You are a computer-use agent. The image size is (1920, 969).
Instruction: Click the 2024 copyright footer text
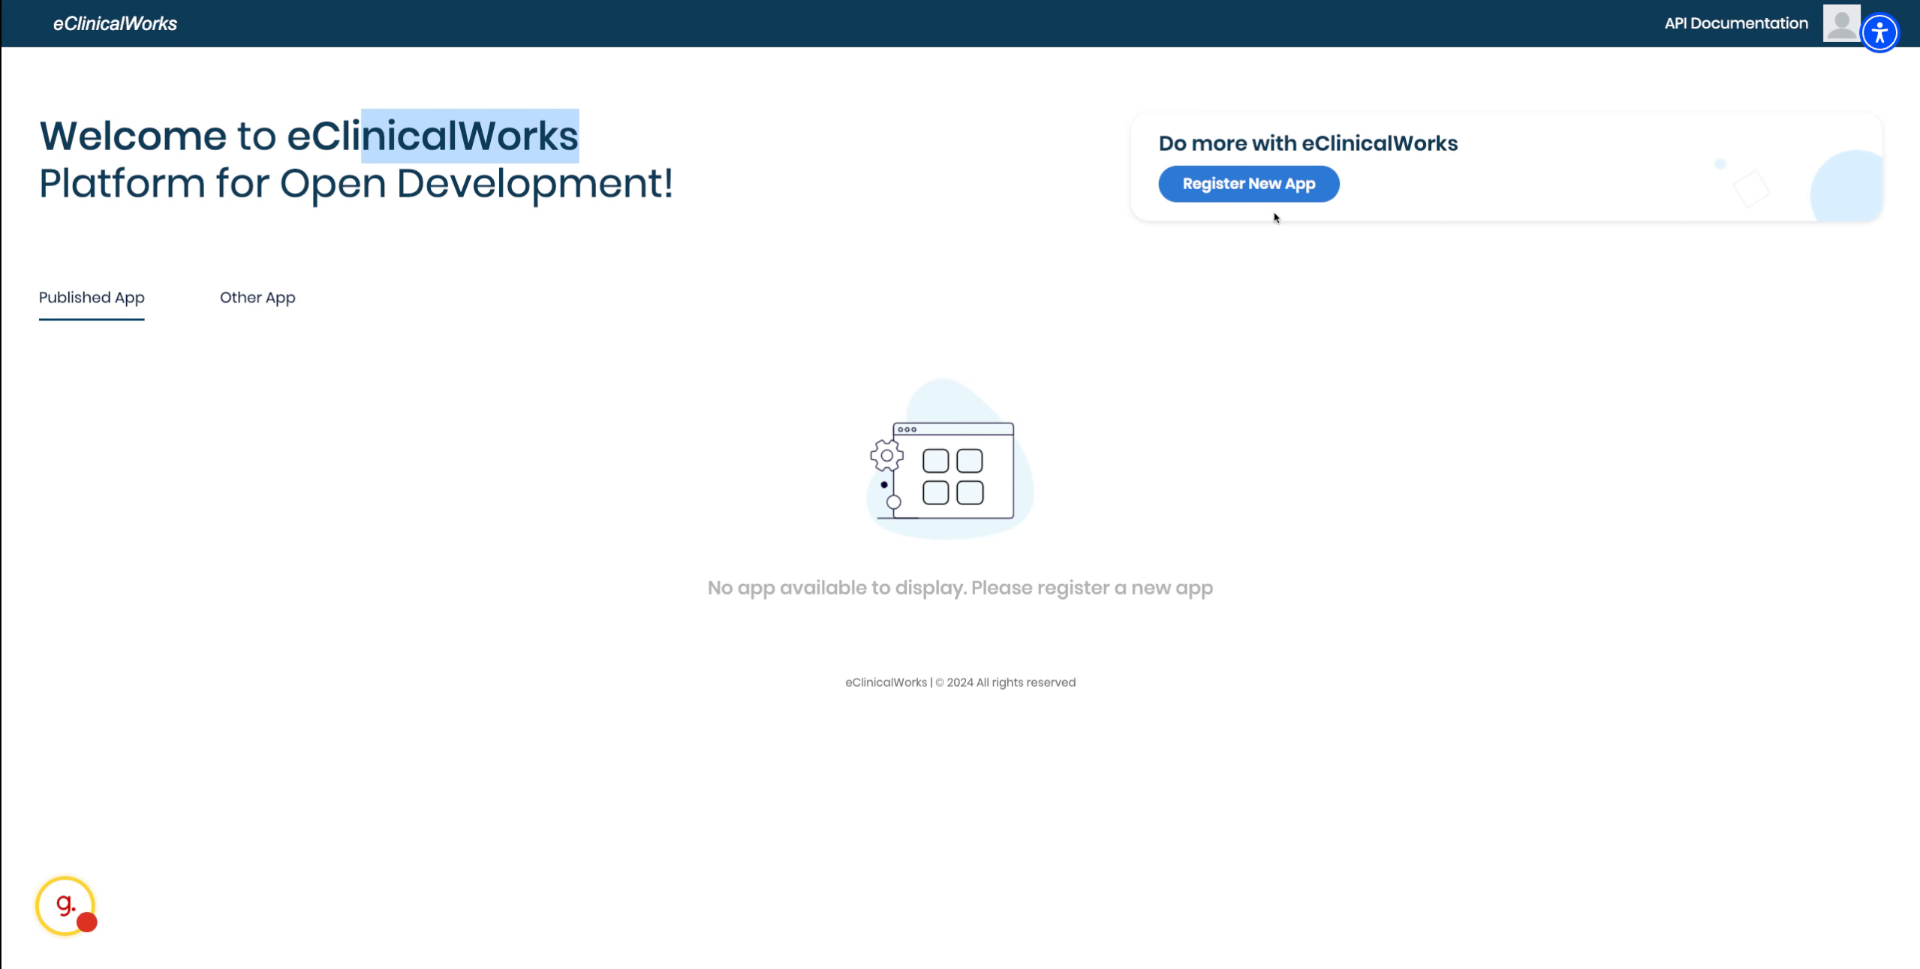point(960,682)
